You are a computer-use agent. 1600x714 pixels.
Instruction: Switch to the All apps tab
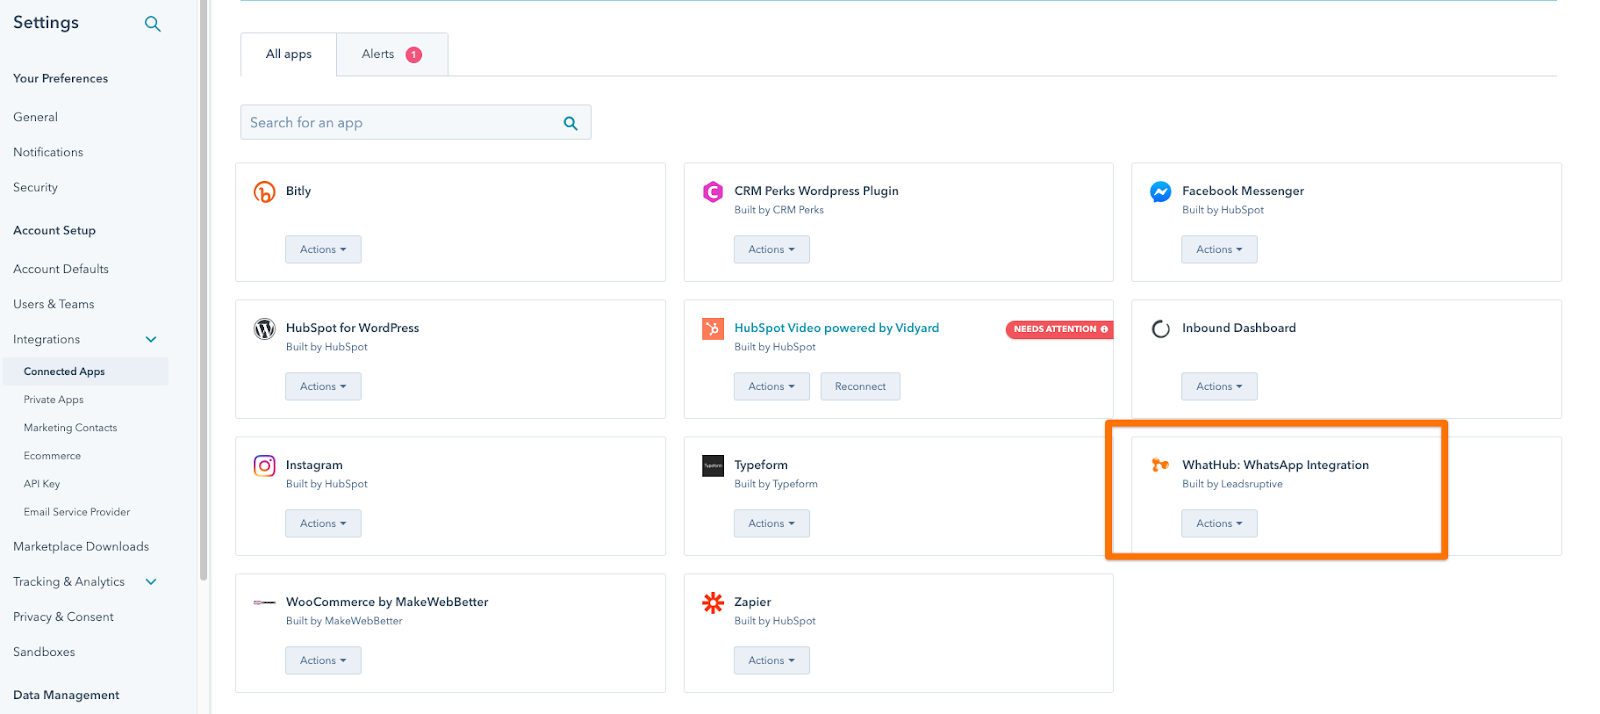pos(289,54)
